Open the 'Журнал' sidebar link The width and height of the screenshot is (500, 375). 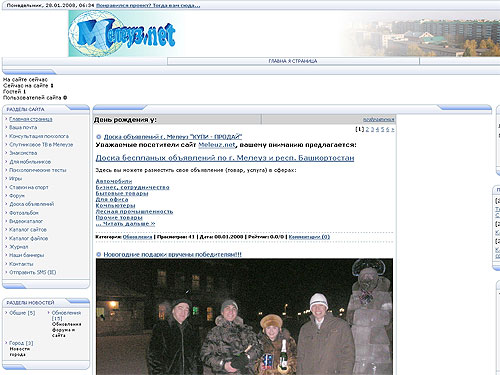click(19, 247)
